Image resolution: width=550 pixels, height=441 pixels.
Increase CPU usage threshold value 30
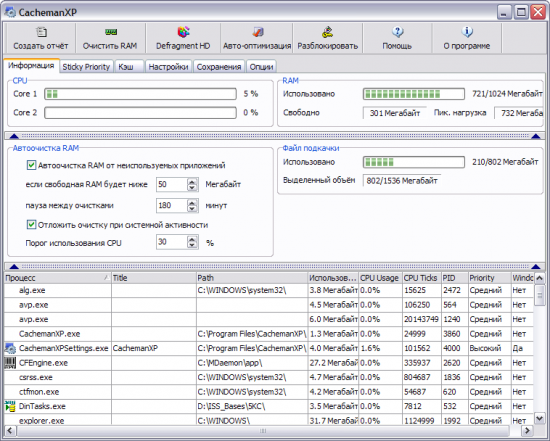(x=192, y=239)
